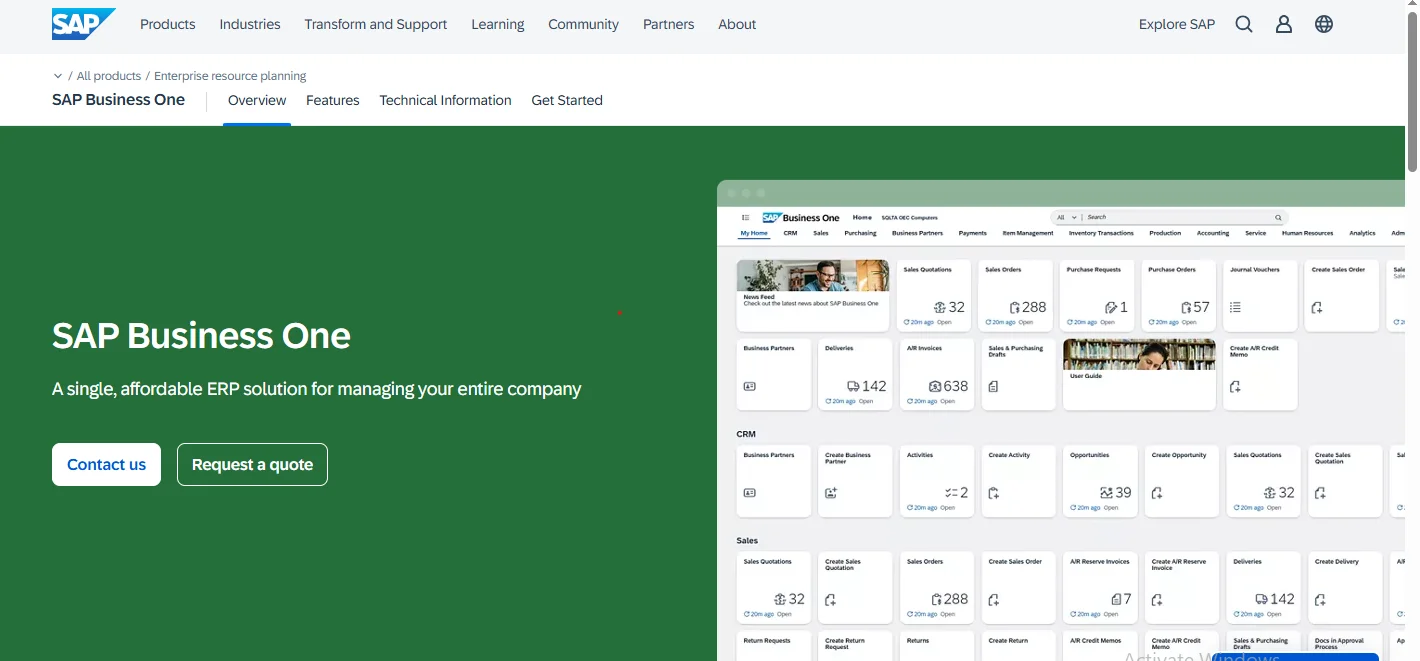The height and width of the screenshot is (661, 1420).
Task: Click the icon on the Create Activity tile
Action: tap(993, 493)
